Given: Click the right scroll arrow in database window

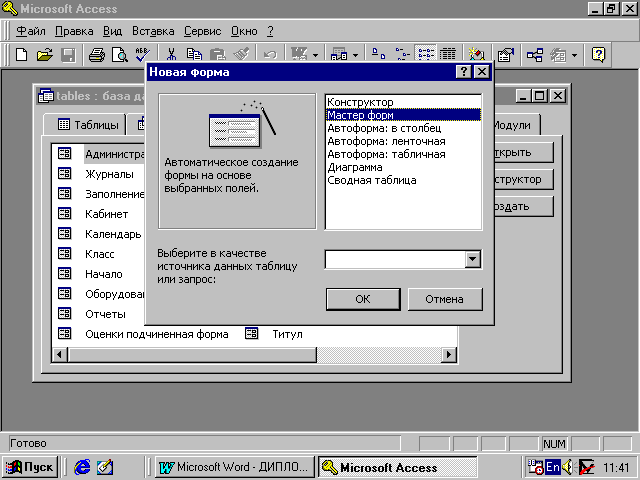Looking at the screenshot, I should tap(449, 354).
